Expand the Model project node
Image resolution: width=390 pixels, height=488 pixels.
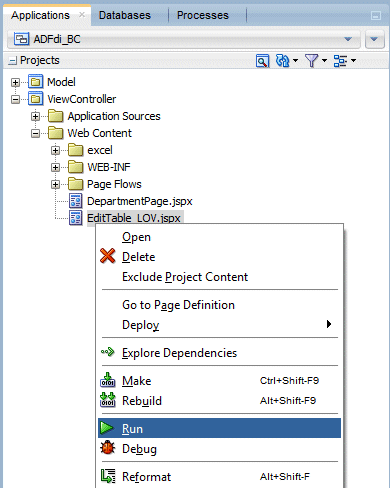tap(15, 82)
